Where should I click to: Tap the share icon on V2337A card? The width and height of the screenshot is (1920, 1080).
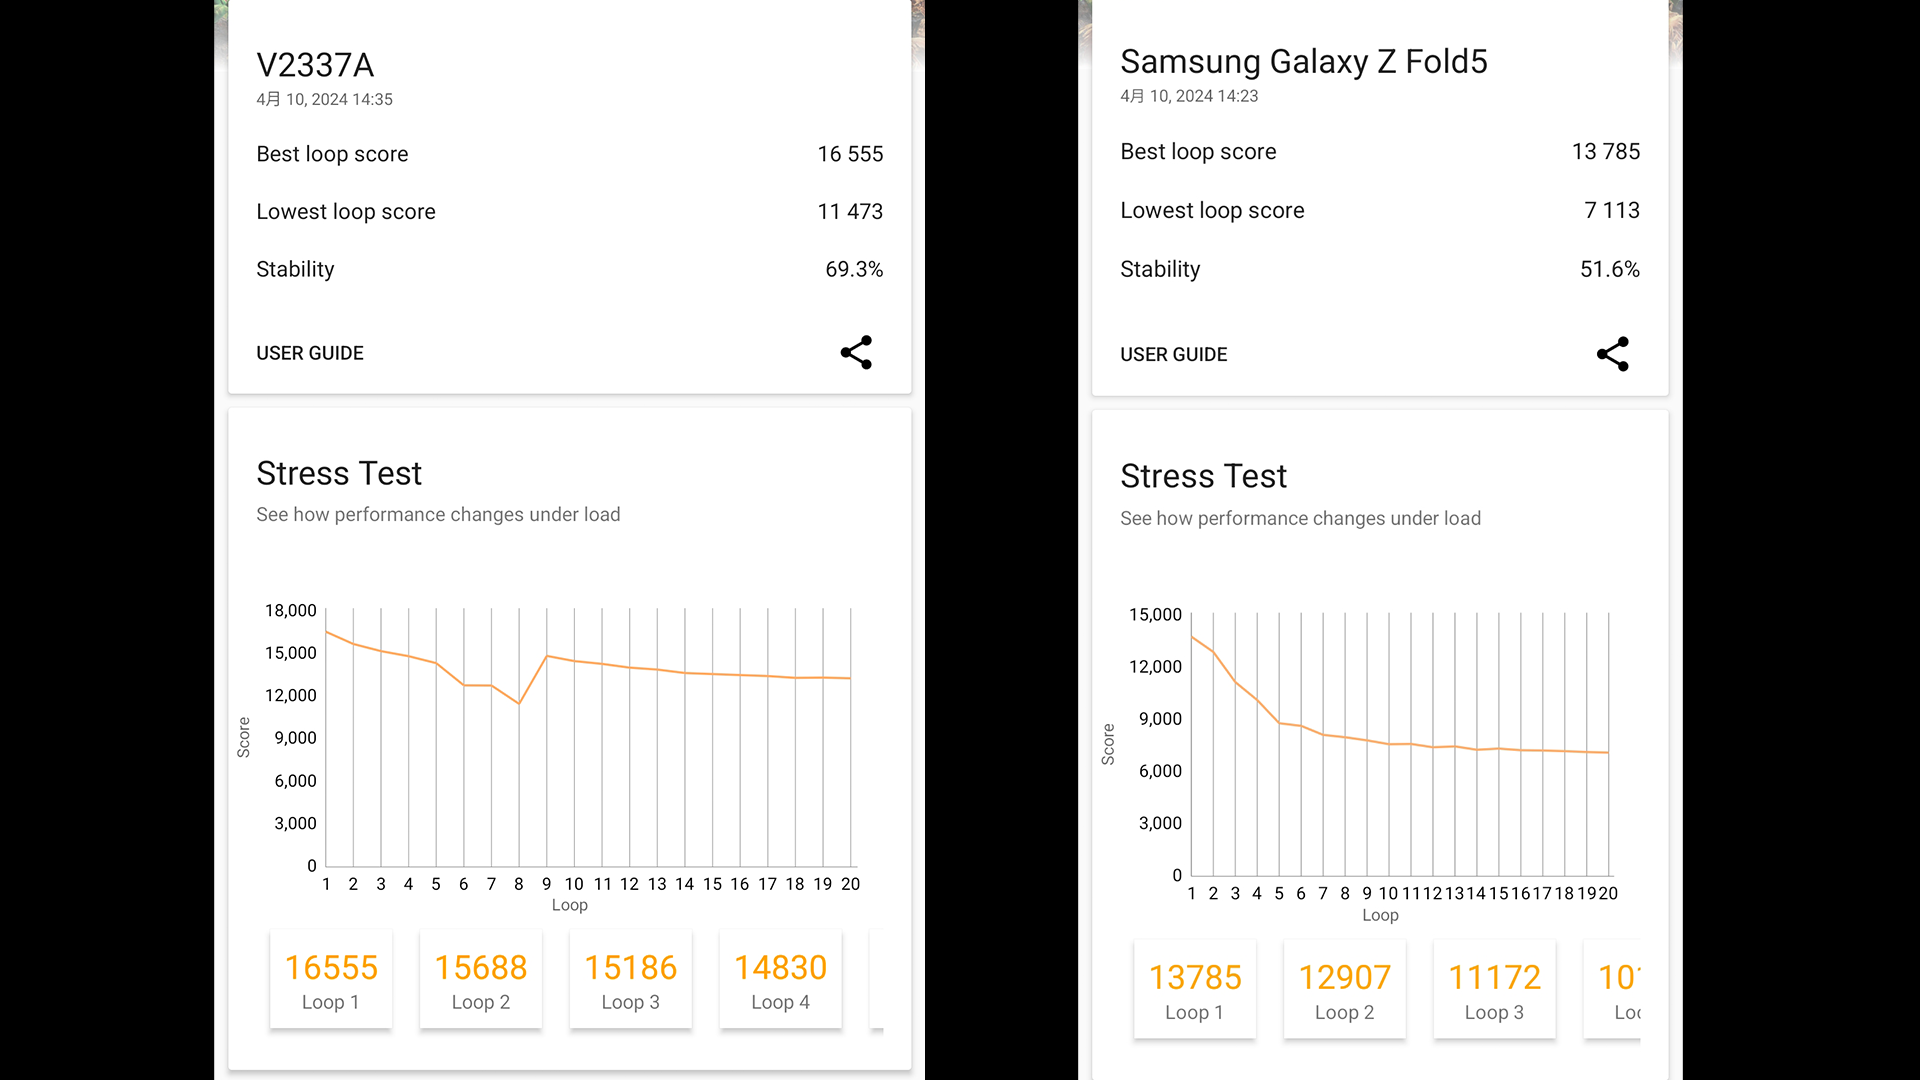tap(856, 353)
